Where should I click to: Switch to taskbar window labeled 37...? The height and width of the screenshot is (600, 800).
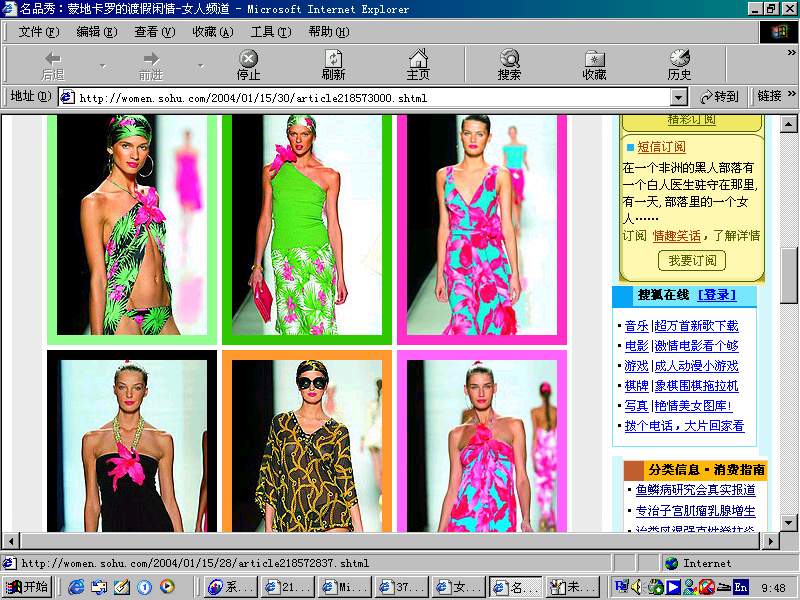click(x=402, y=587)
